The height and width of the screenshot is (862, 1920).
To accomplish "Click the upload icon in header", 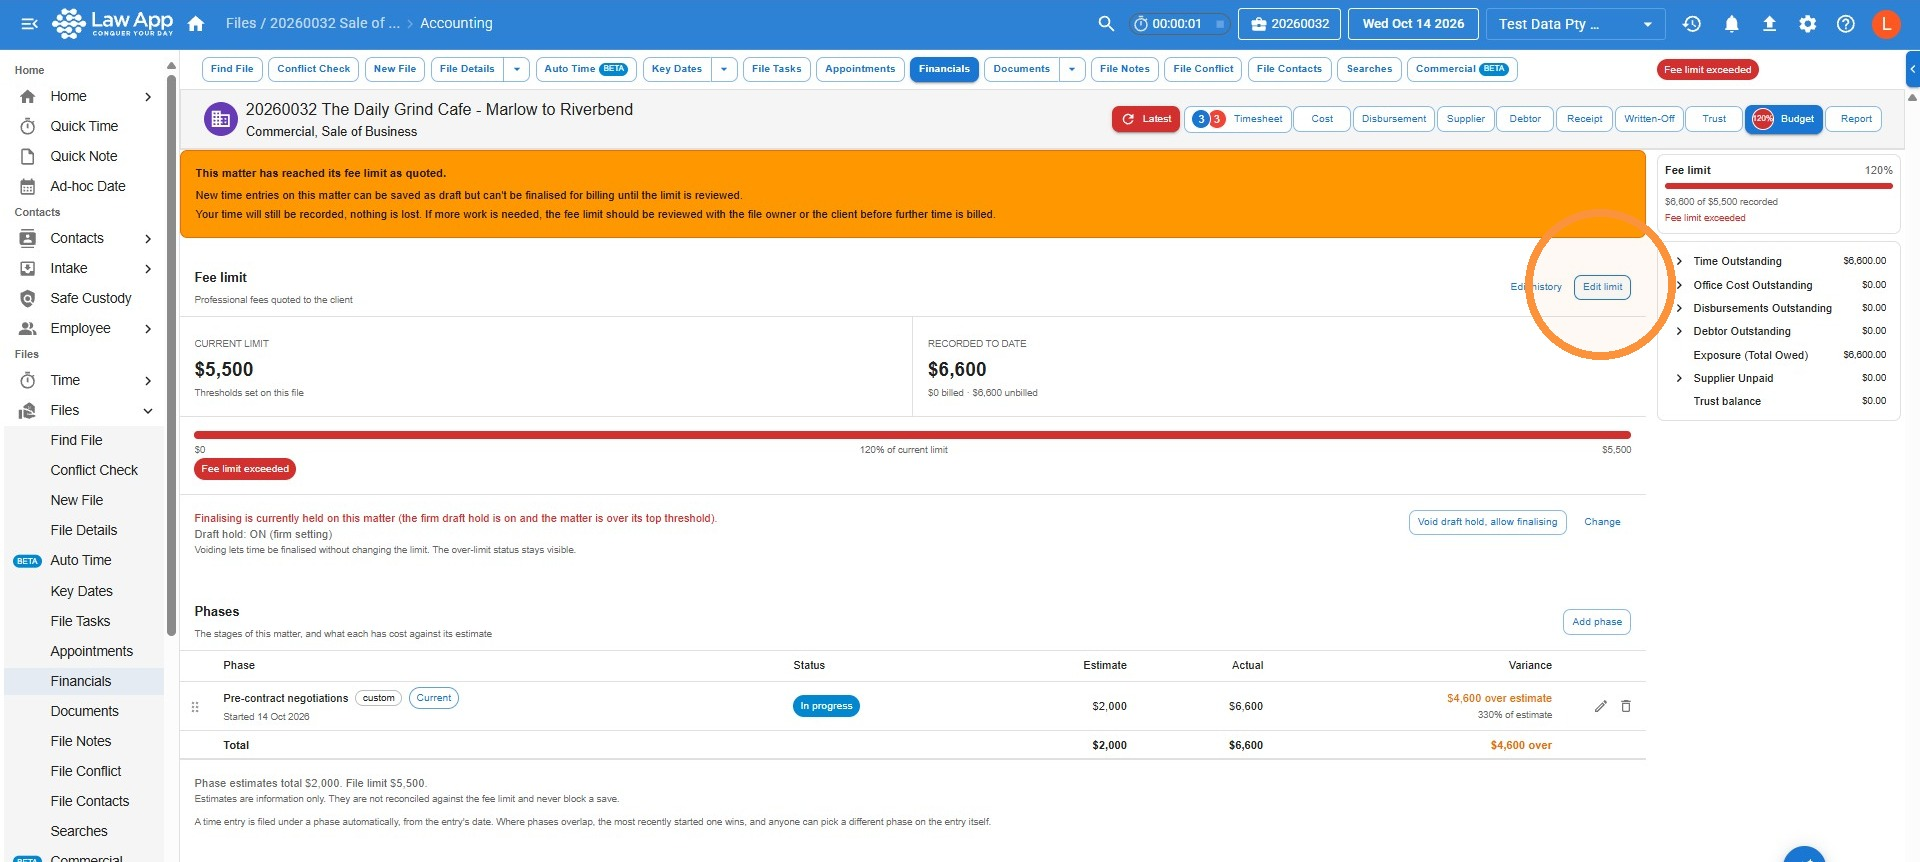I will click(x=1769, y=23).
